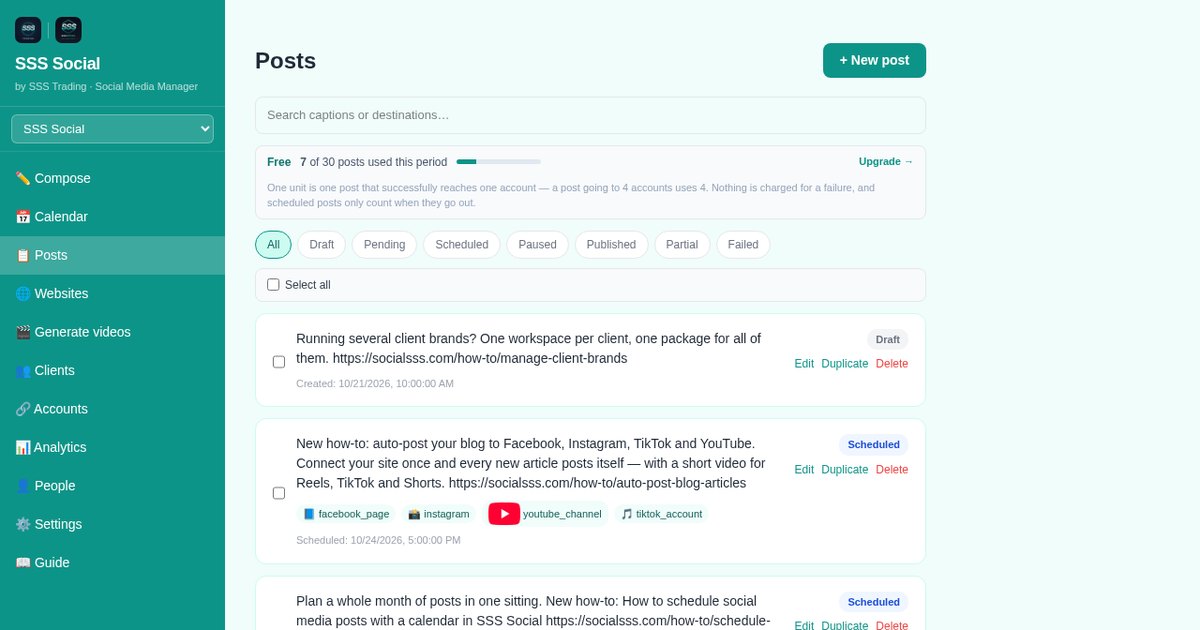Click the second SSS logo icon
This screenshot has width=1200, height=630.
tap(68, 30)
